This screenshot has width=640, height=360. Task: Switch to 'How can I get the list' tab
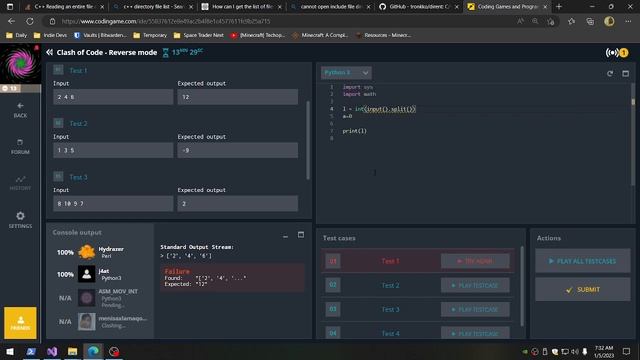click(242, 7)
